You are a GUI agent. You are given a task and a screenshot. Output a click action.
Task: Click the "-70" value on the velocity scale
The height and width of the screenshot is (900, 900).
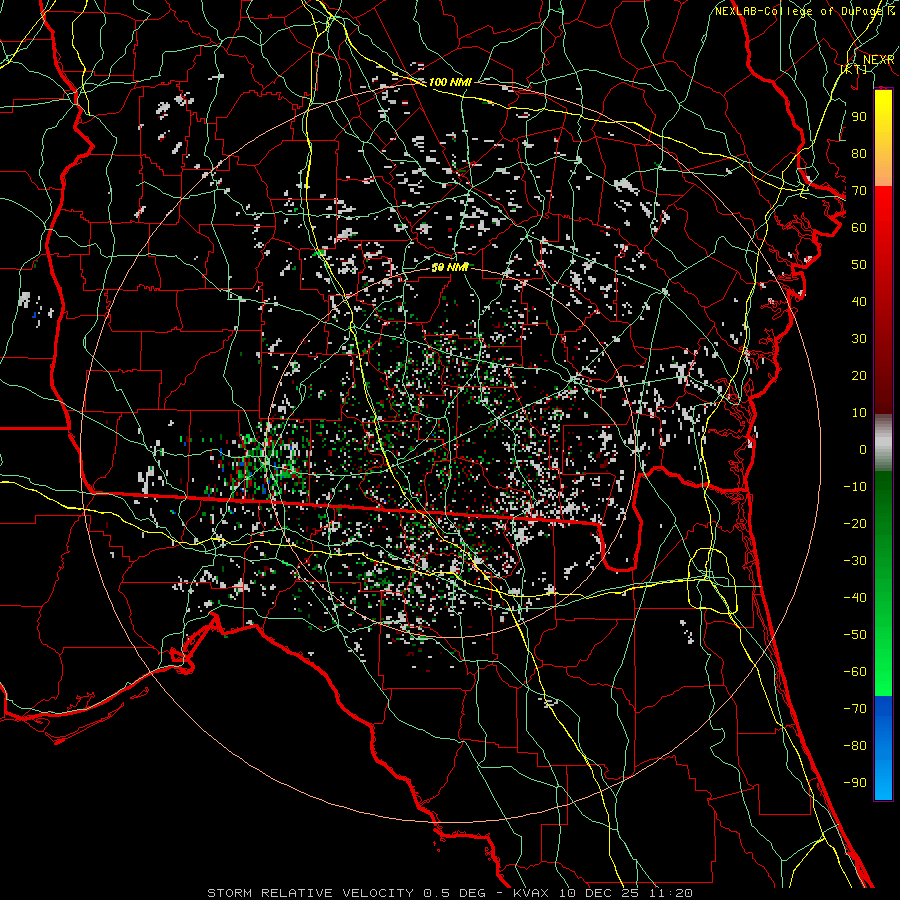(855, 709)
